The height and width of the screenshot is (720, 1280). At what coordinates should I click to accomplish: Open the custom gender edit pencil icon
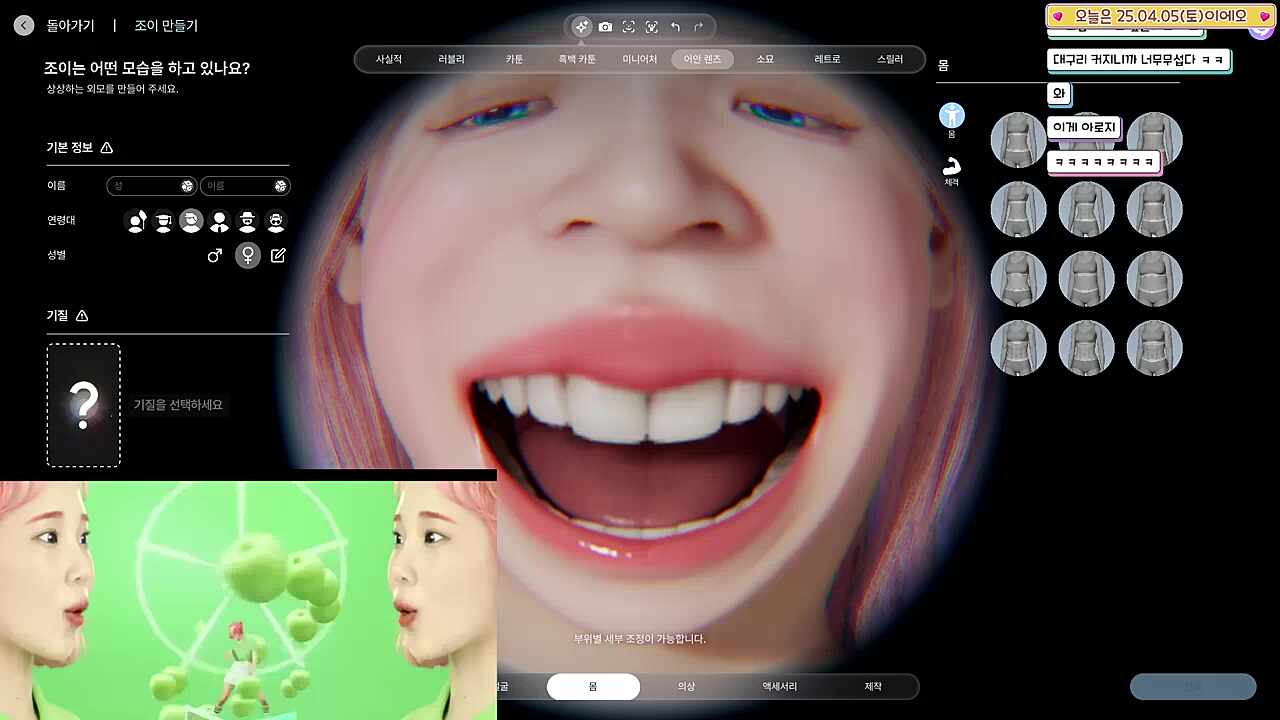click(x=278, y=256)
